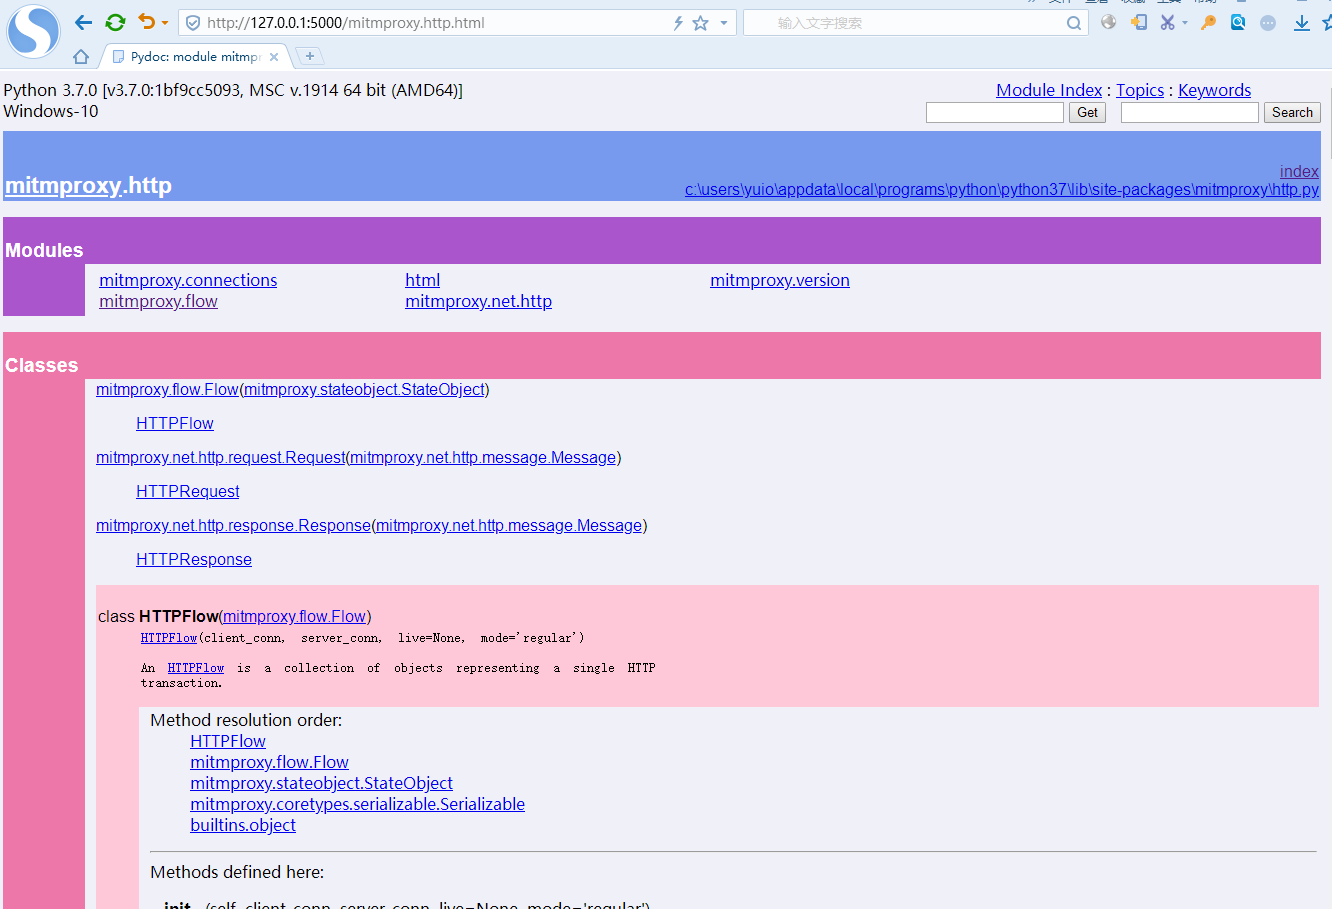Click the address bar URL field
Screen dimensions: 1332x909
pos(430,23)
